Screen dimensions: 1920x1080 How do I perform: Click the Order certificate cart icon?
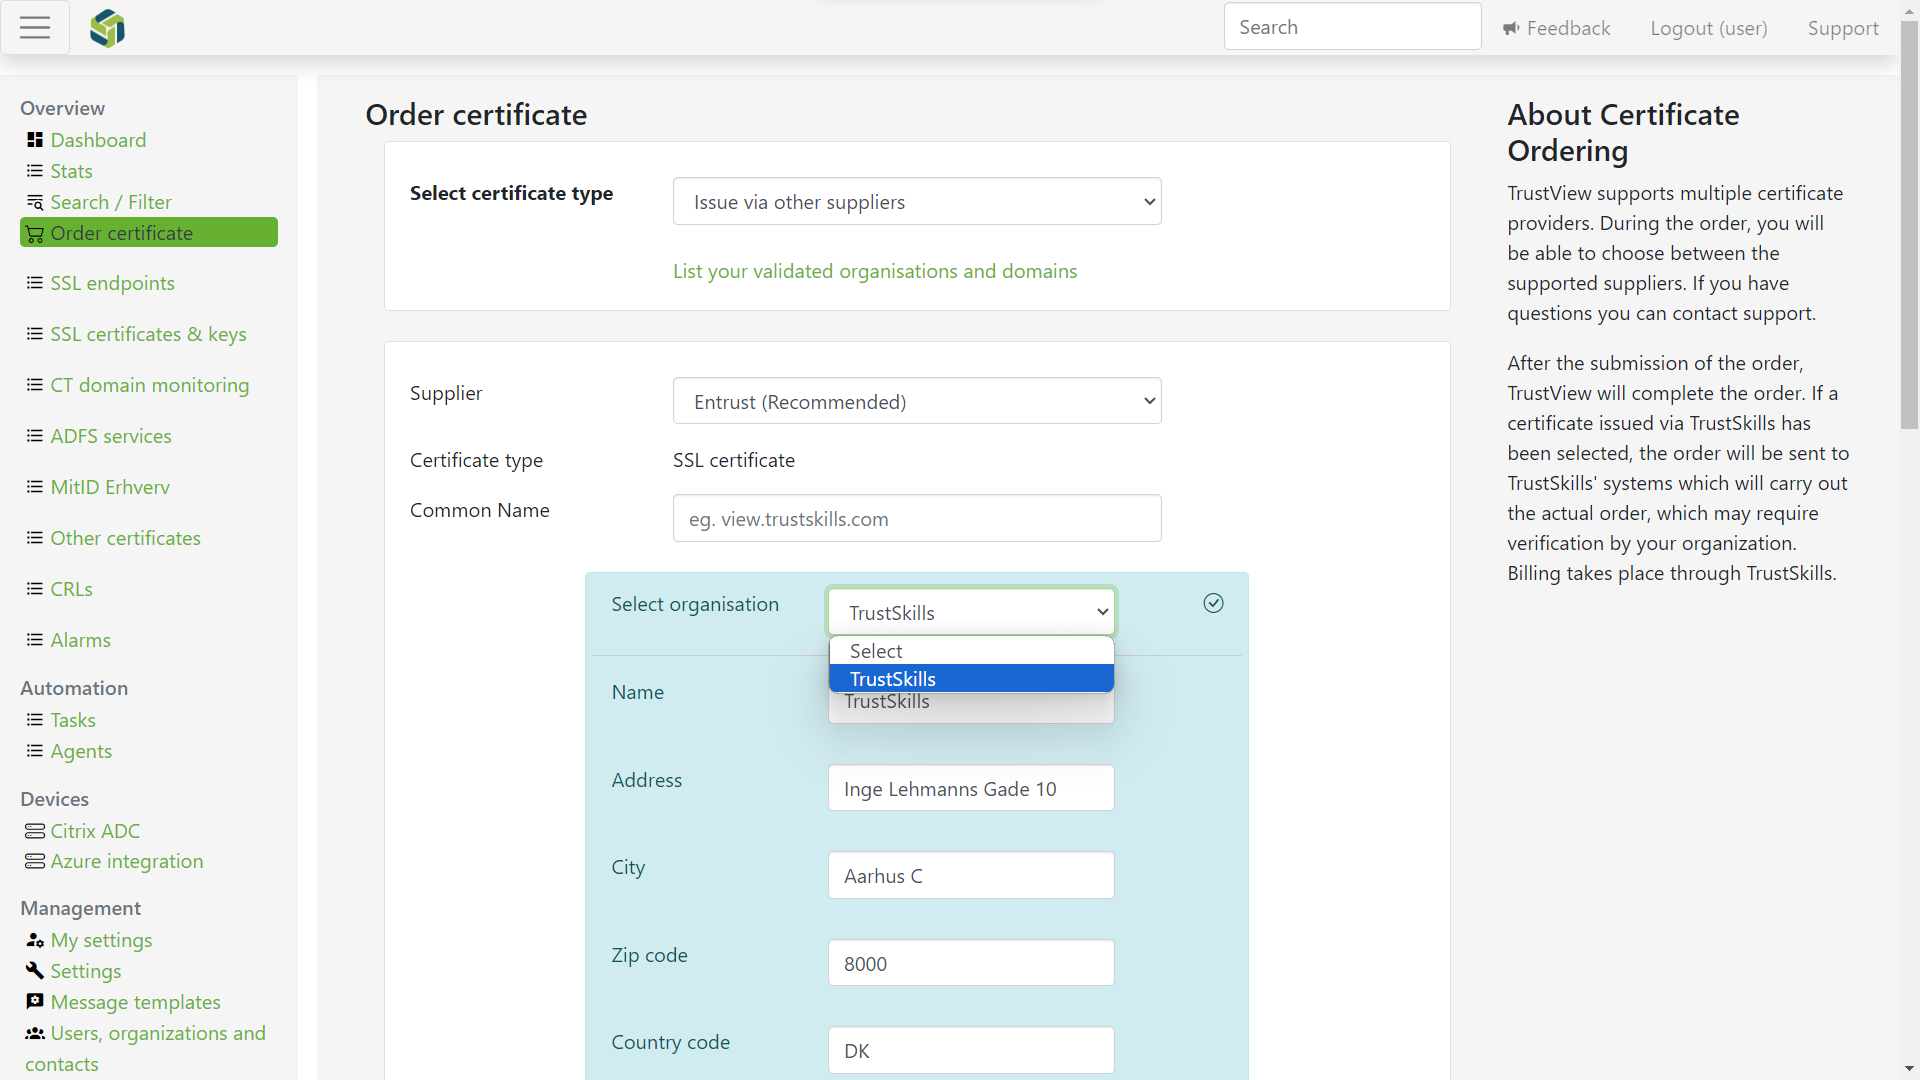35,233
